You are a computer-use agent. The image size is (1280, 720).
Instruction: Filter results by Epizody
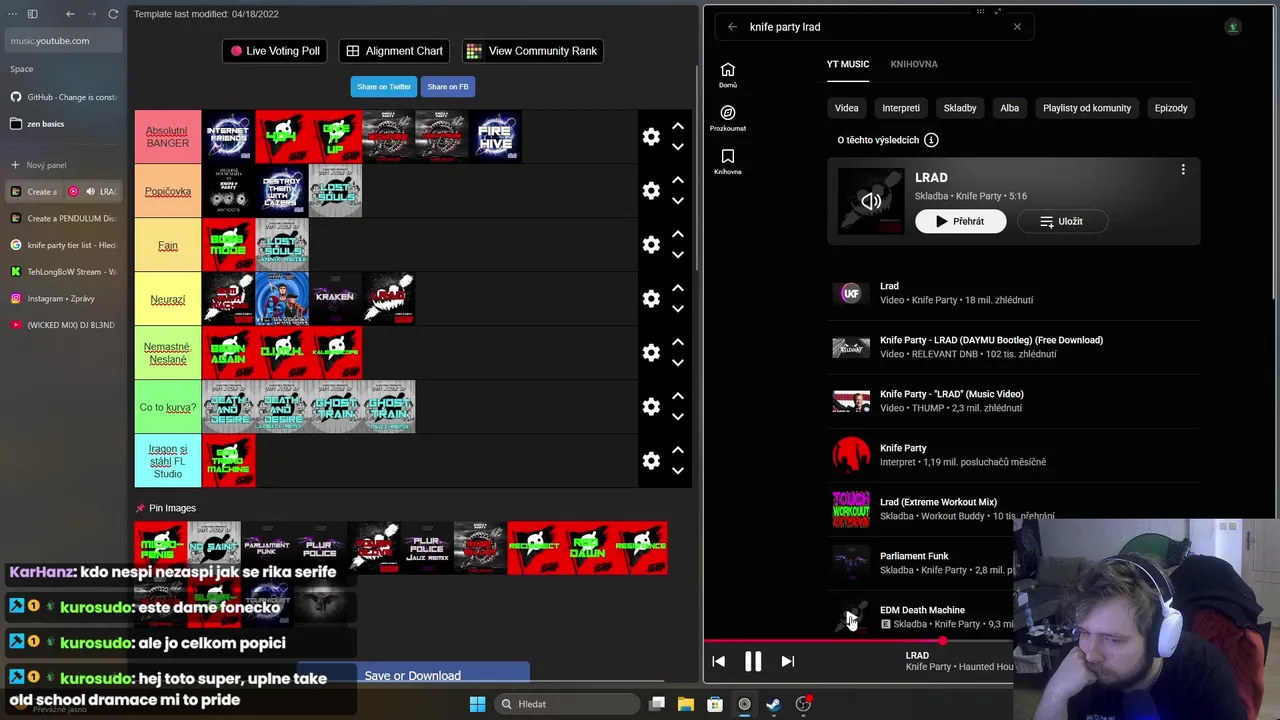point(1171,108)
